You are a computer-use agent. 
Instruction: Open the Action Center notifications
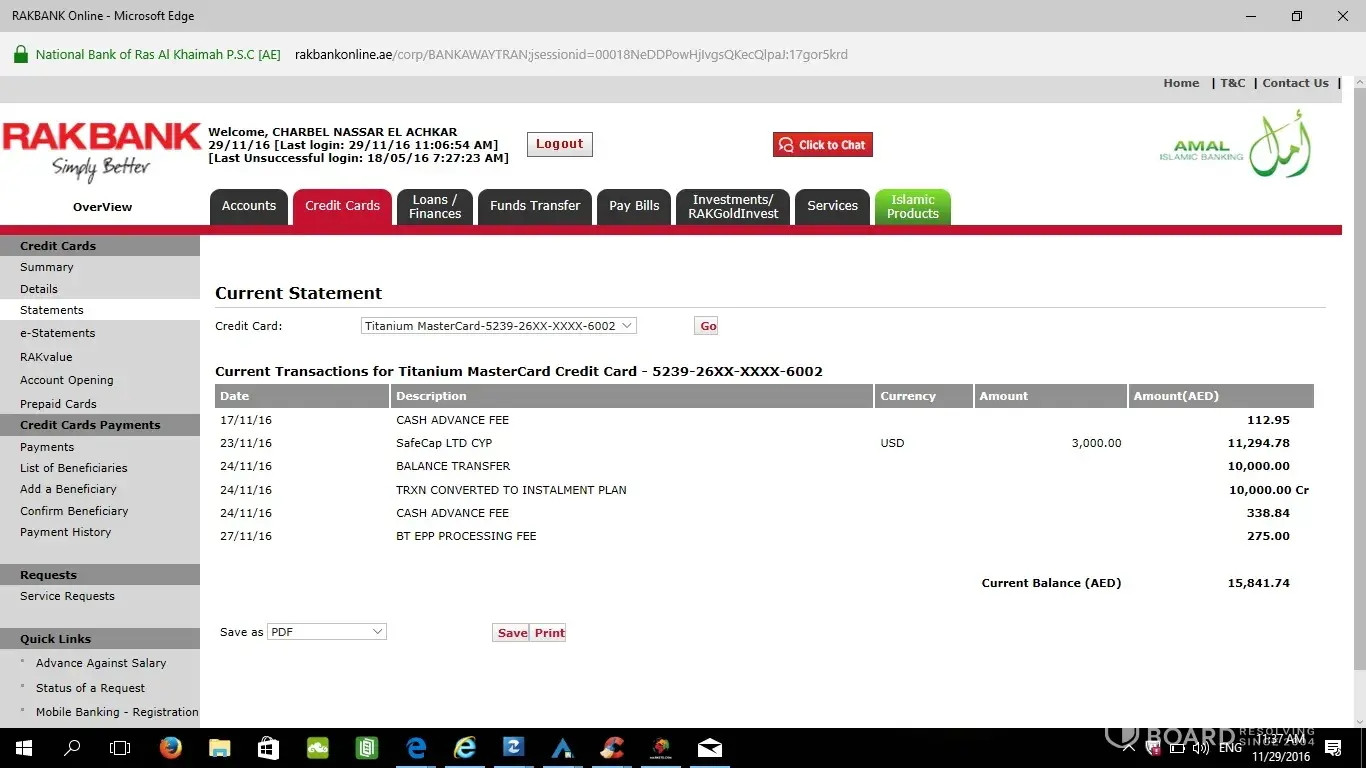pos(1333,747)
